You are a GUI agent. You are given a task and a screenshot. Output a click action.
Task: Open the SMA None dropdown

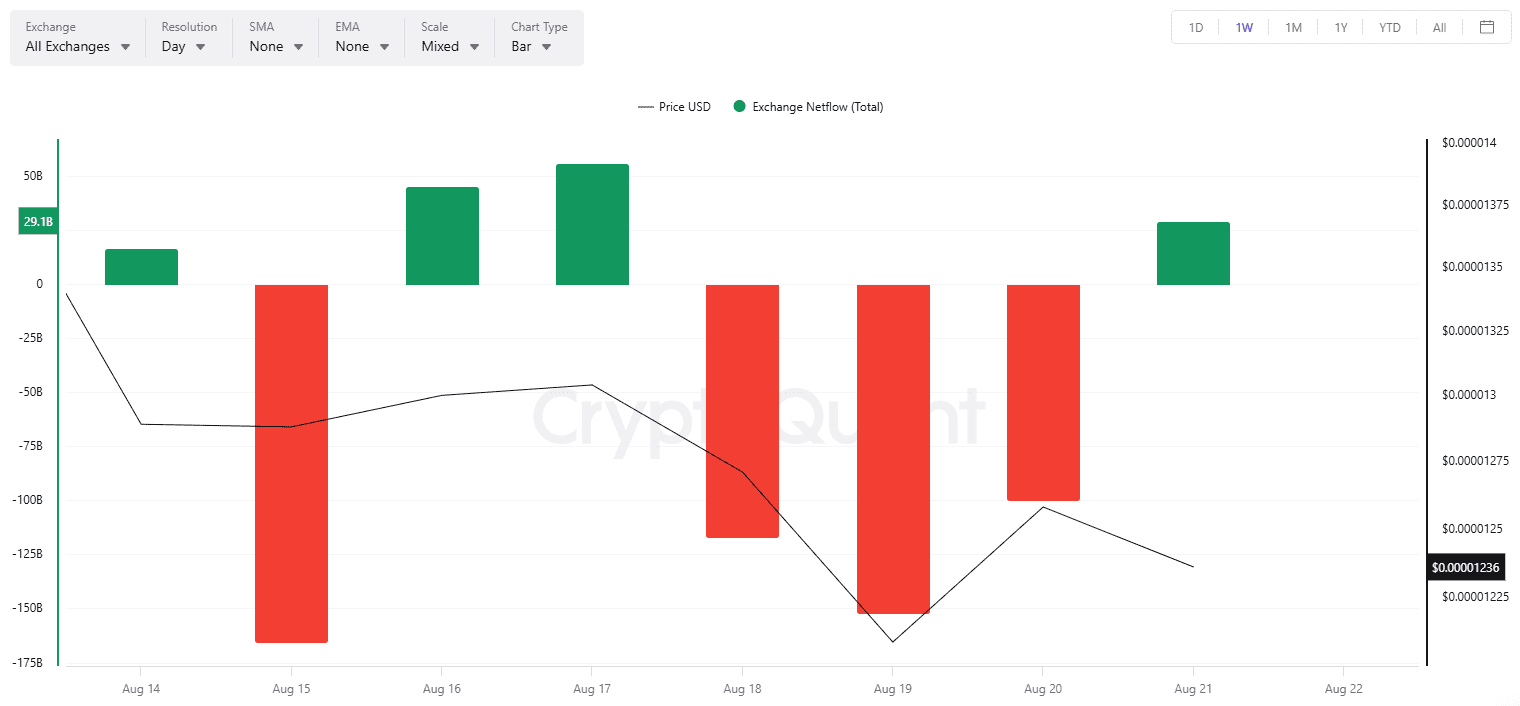pos(276,46)
